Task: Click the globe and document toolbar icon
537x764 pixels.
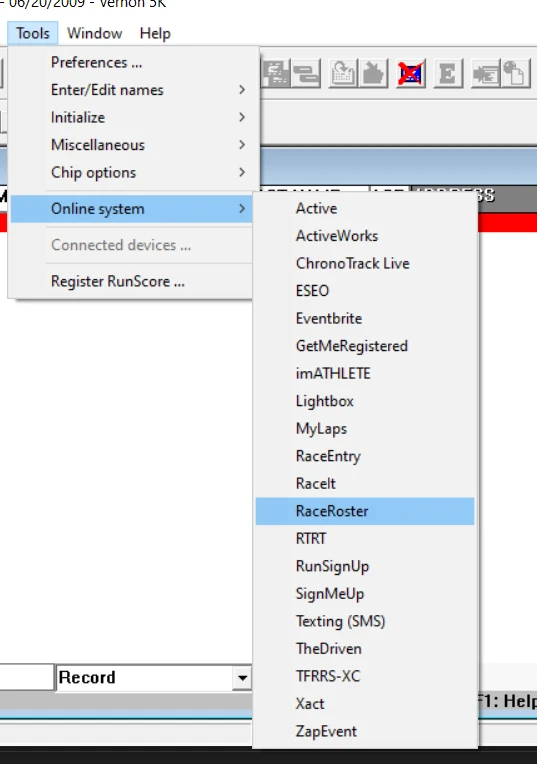Action: (x=516, y=74)
